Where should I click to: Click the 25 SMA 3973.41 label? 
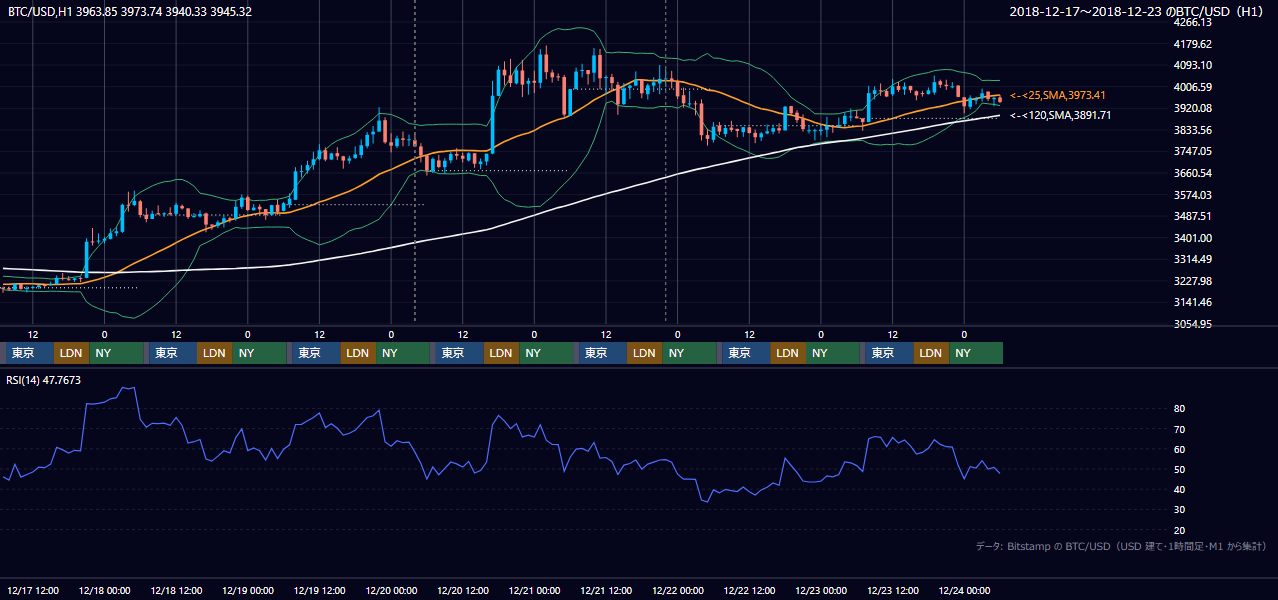pos(1058,95)
